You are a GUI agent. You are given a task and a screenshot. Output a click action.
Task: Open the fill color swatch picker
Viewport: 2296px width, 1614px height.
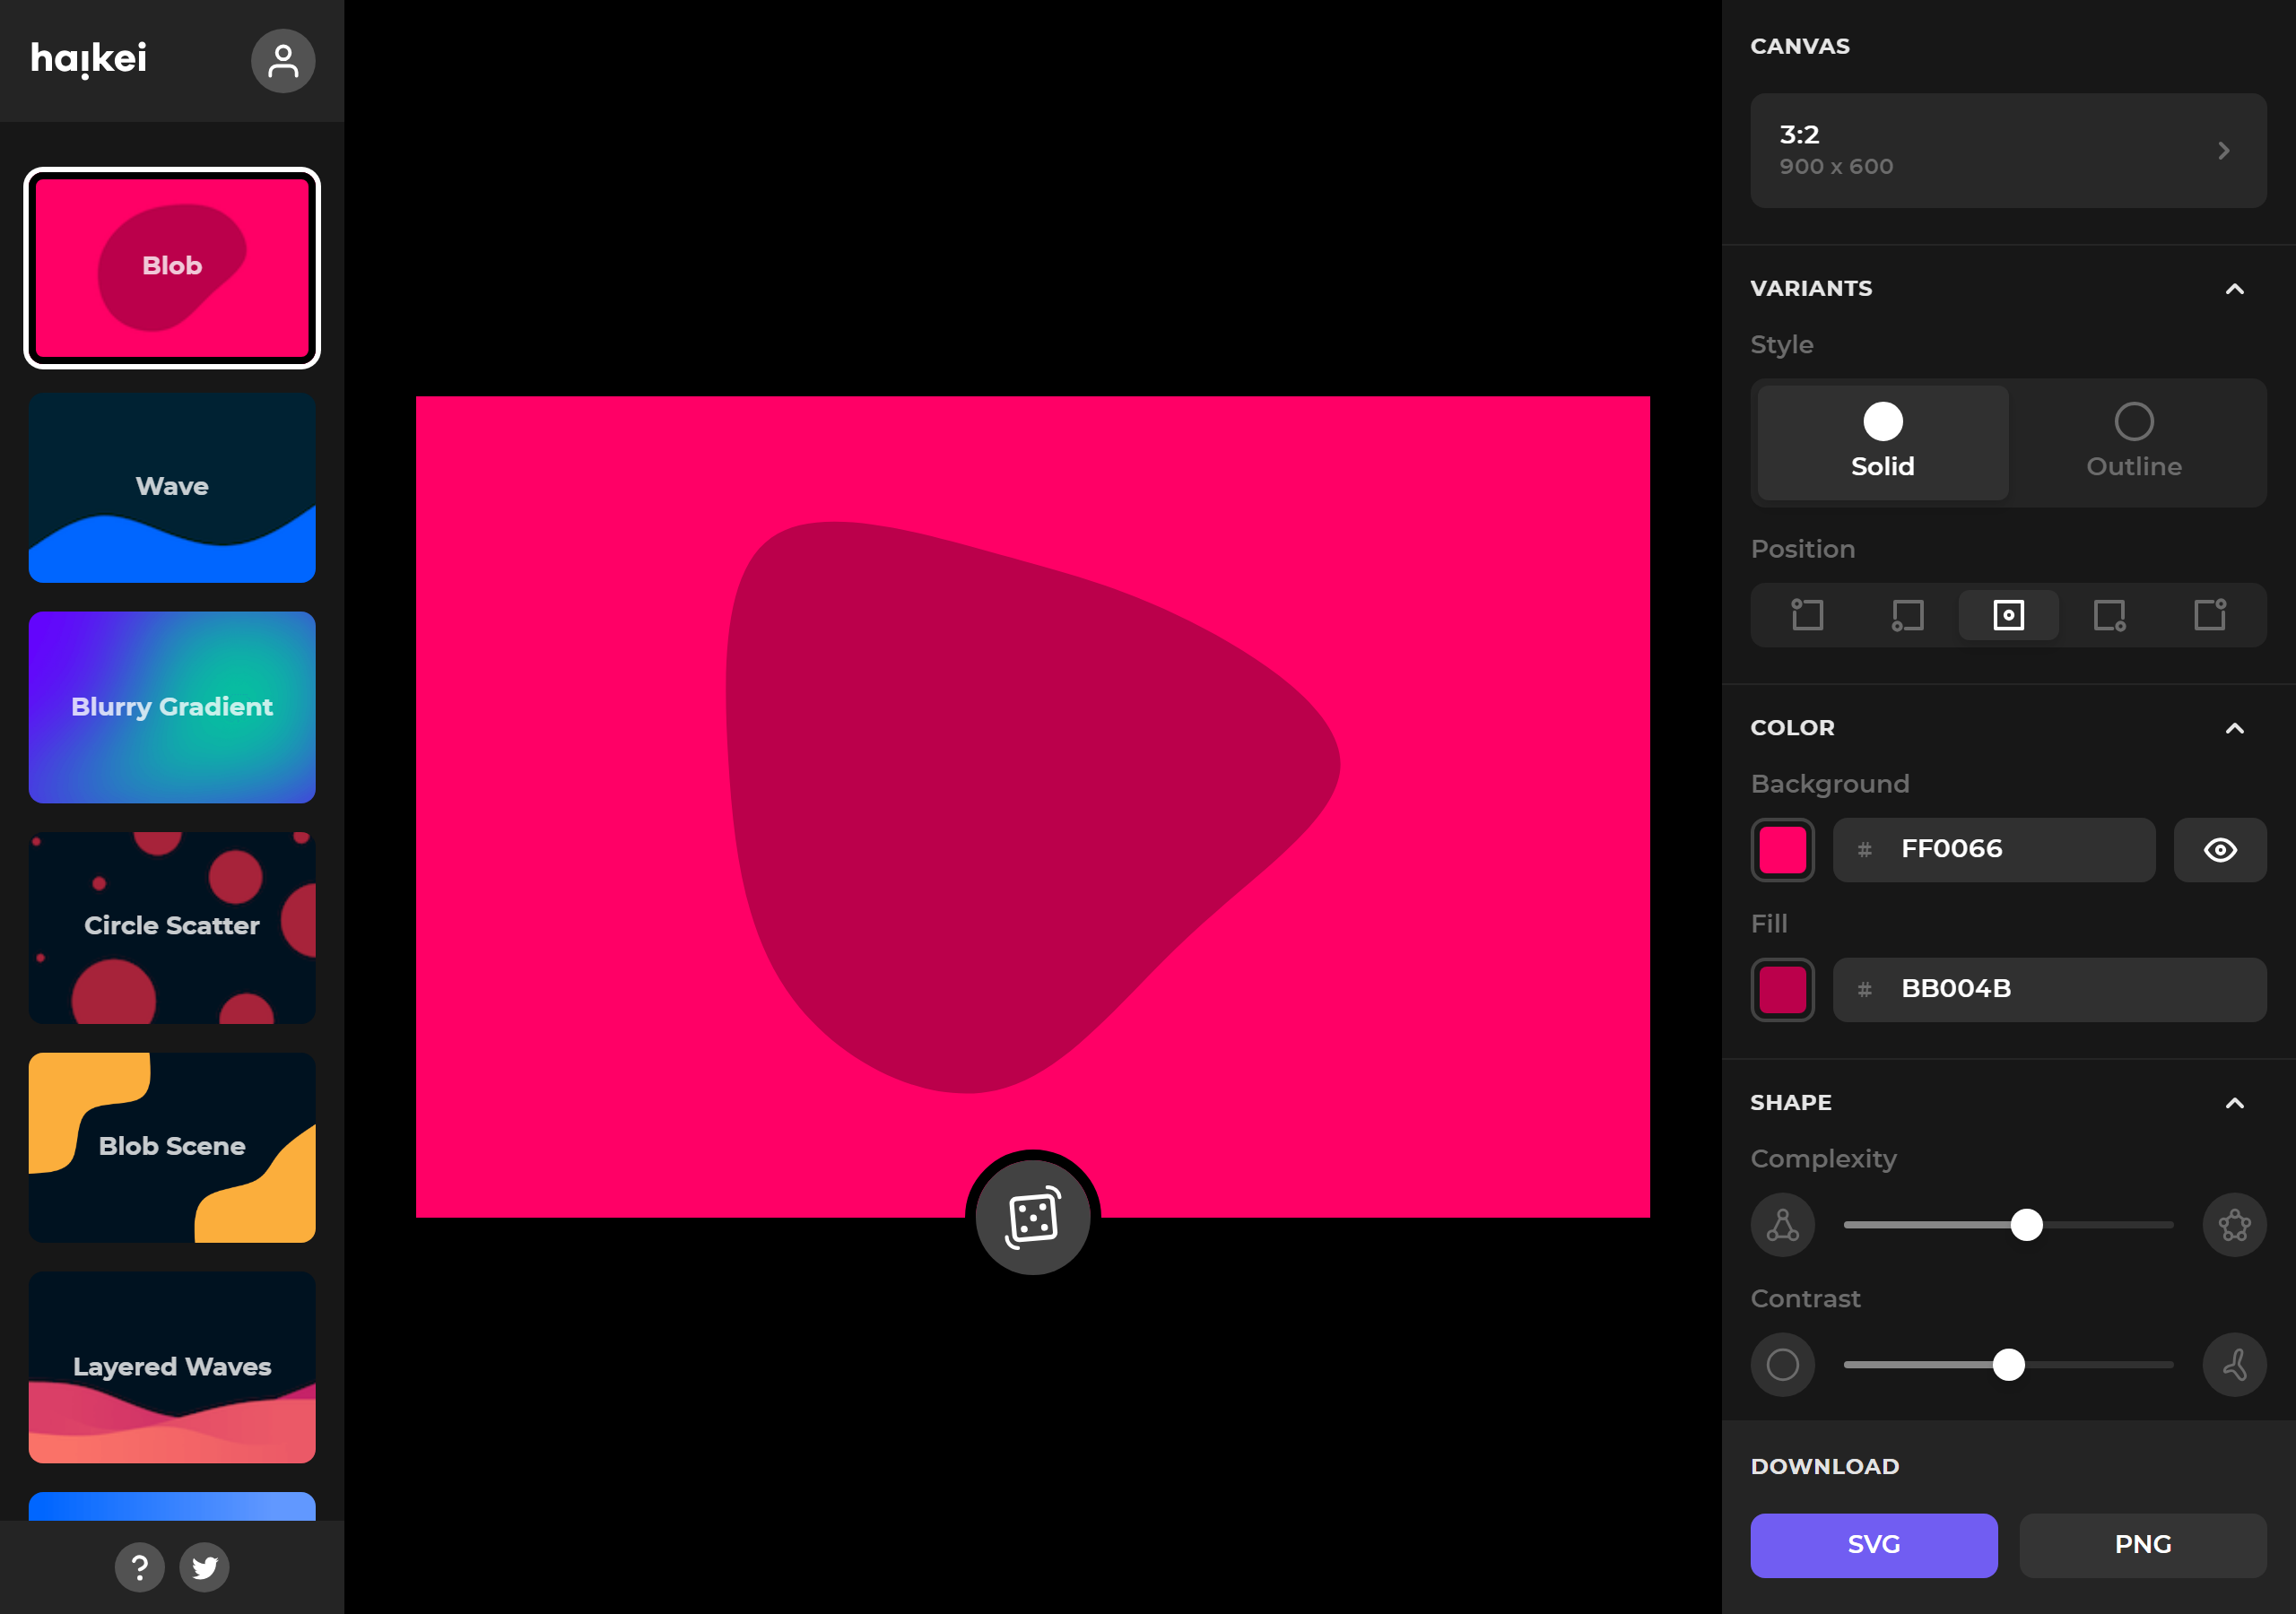tap(1783, 990)
